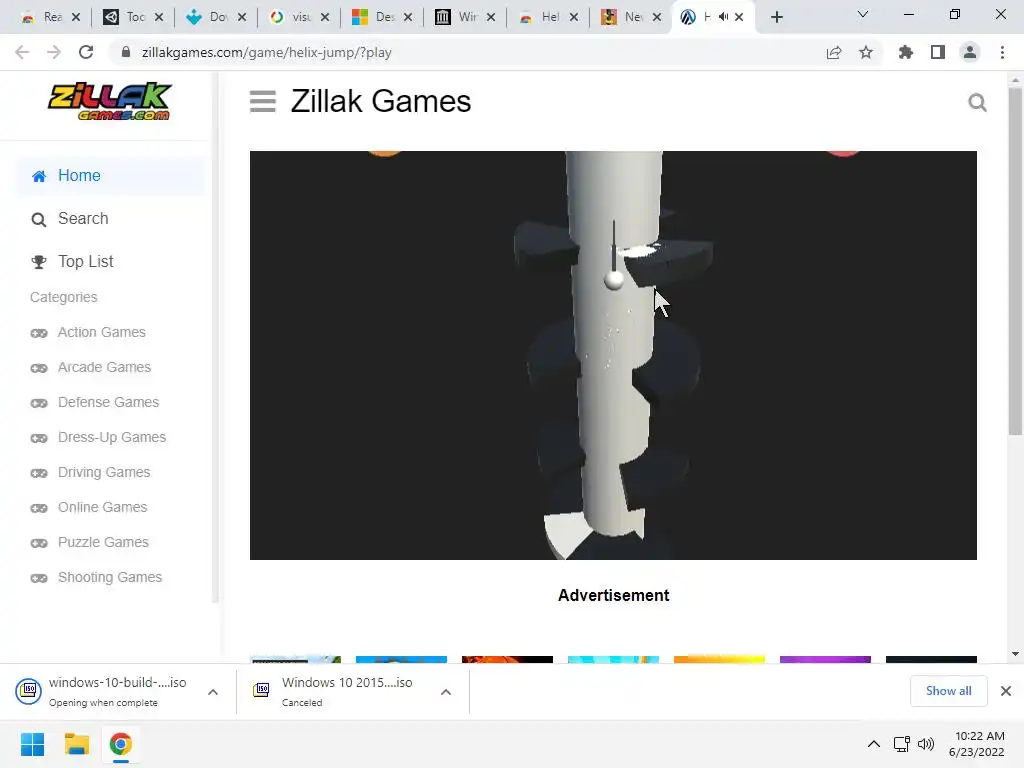Go back to previous page
The width and height of the screenshot is (1024, 768).
tap(22, 52)
